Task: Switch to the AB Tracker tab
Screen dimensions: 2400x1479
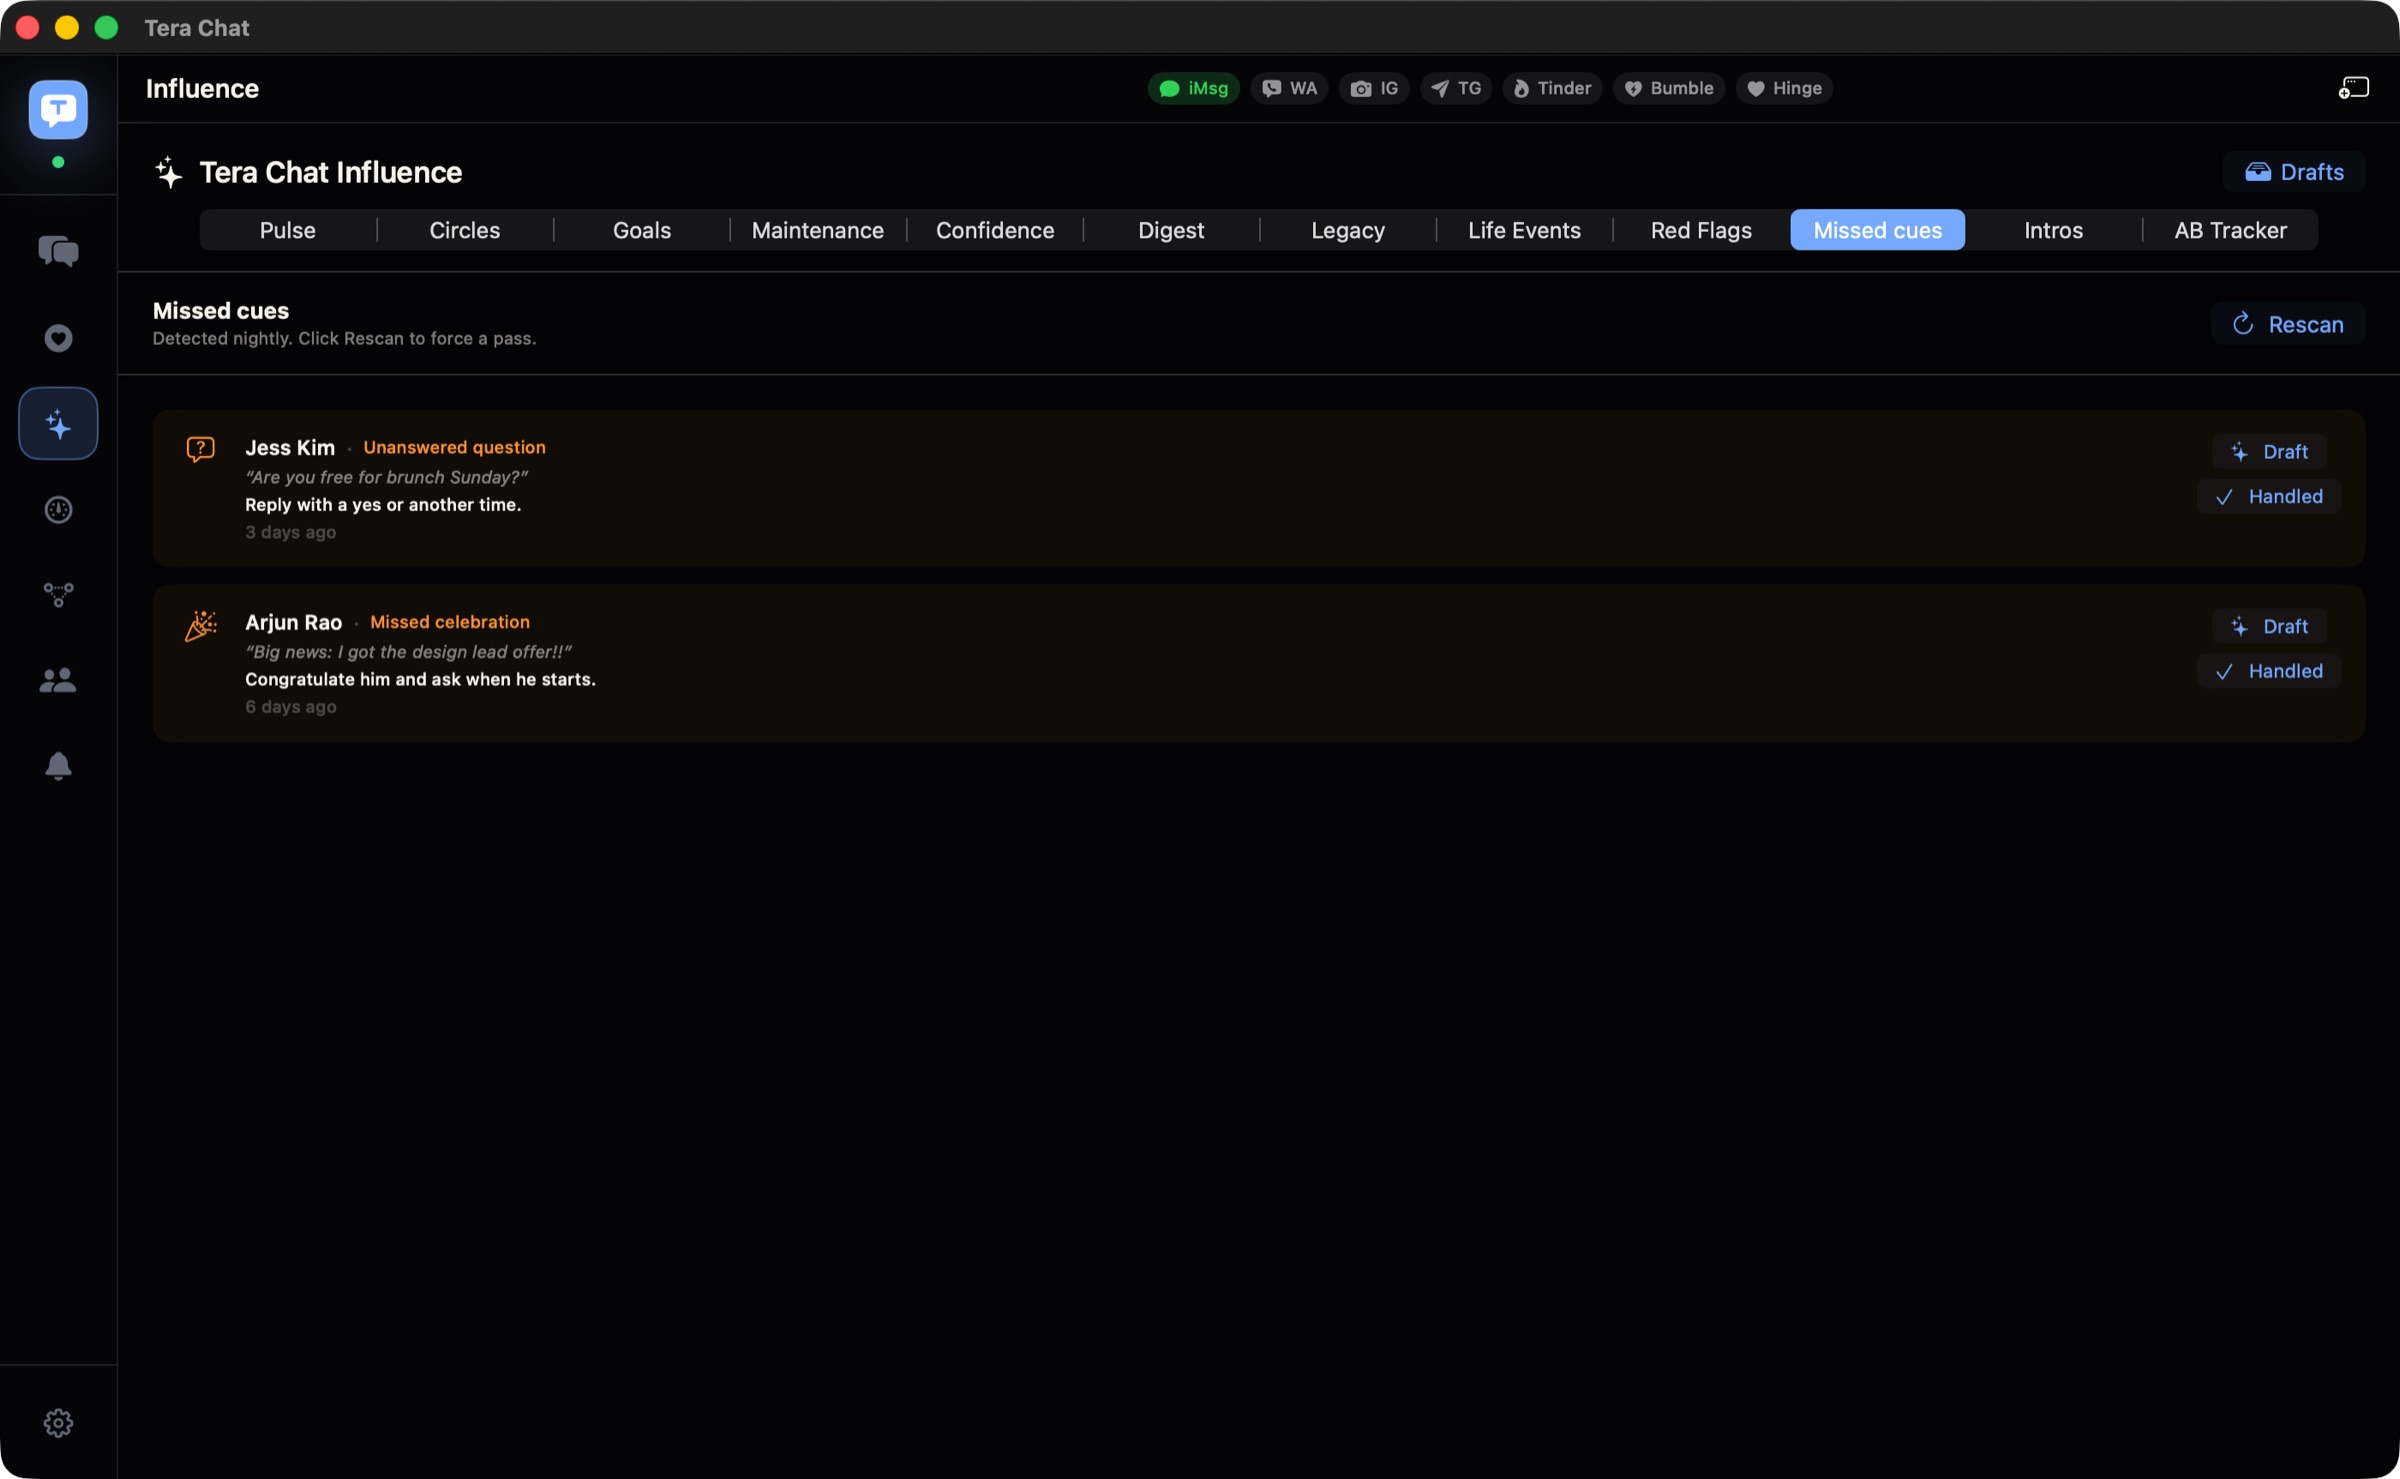Action: point(2231,230)
